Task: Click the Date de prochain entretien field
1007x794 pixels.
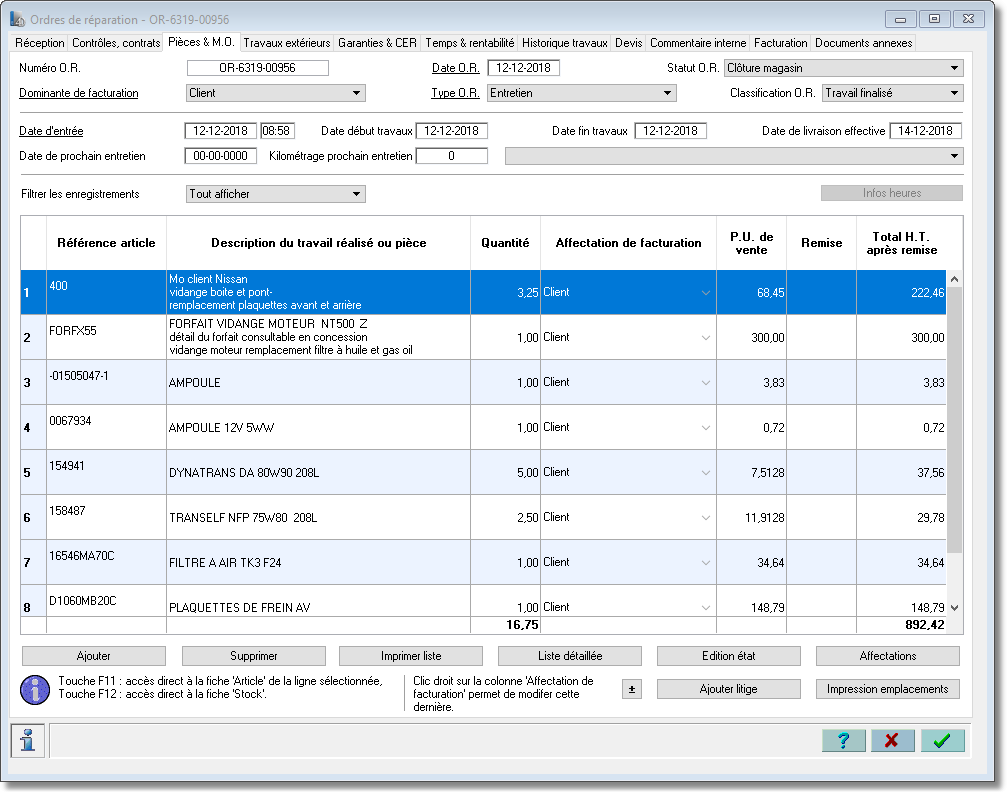Action: tap(220, 156)
